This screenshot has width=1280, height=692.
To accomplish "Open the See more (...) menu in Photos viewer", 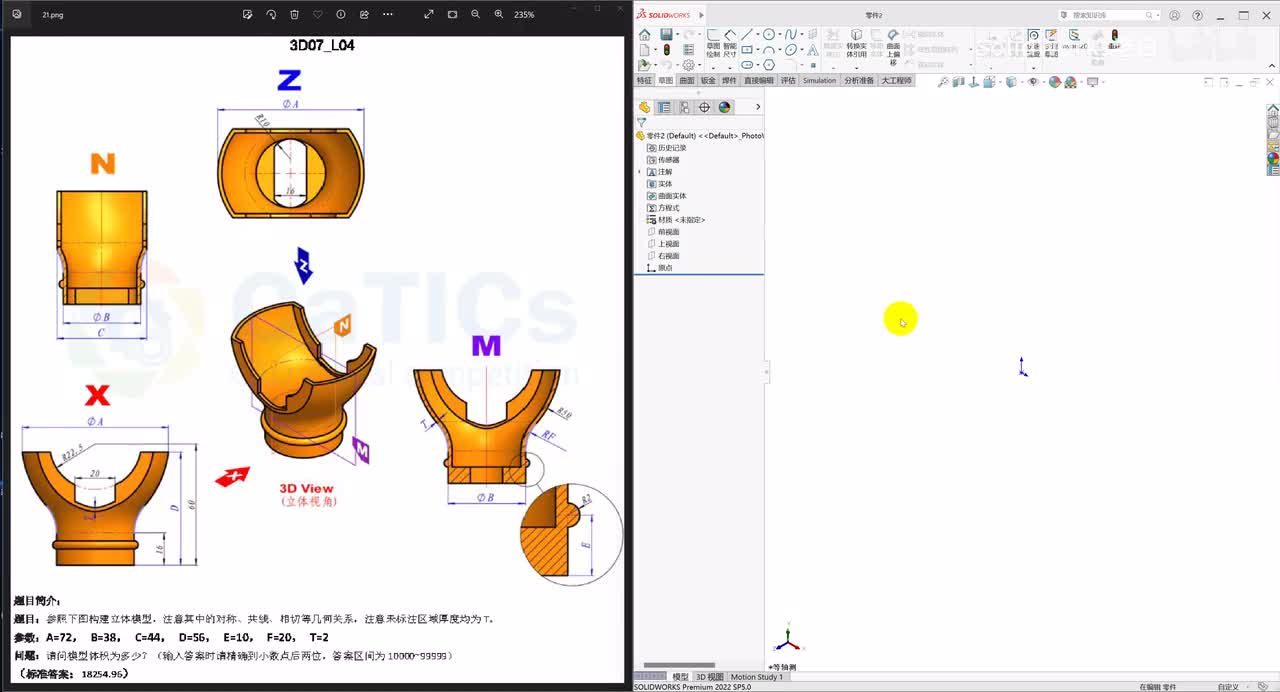I will [x=388, y=14].
